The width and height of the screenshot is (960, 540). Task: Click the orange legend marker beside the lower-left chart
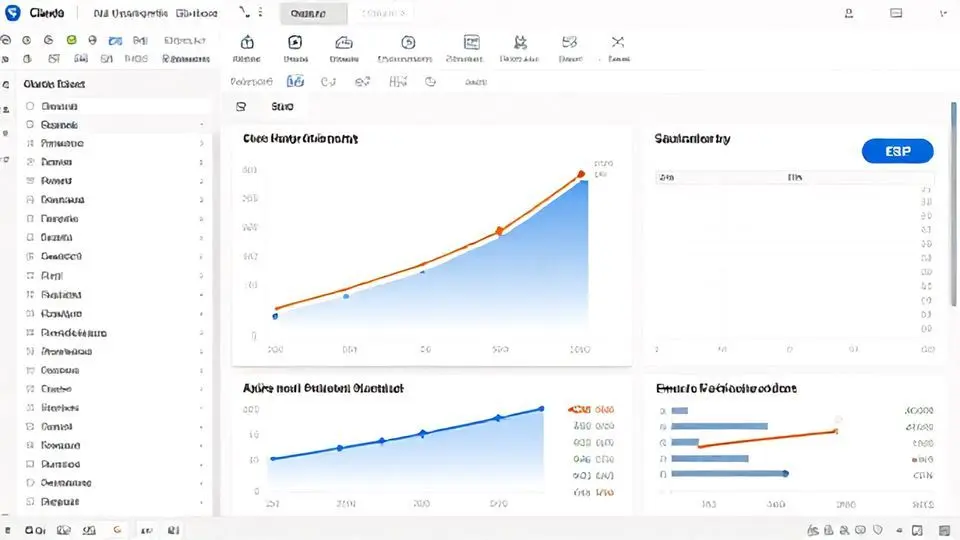578,409
